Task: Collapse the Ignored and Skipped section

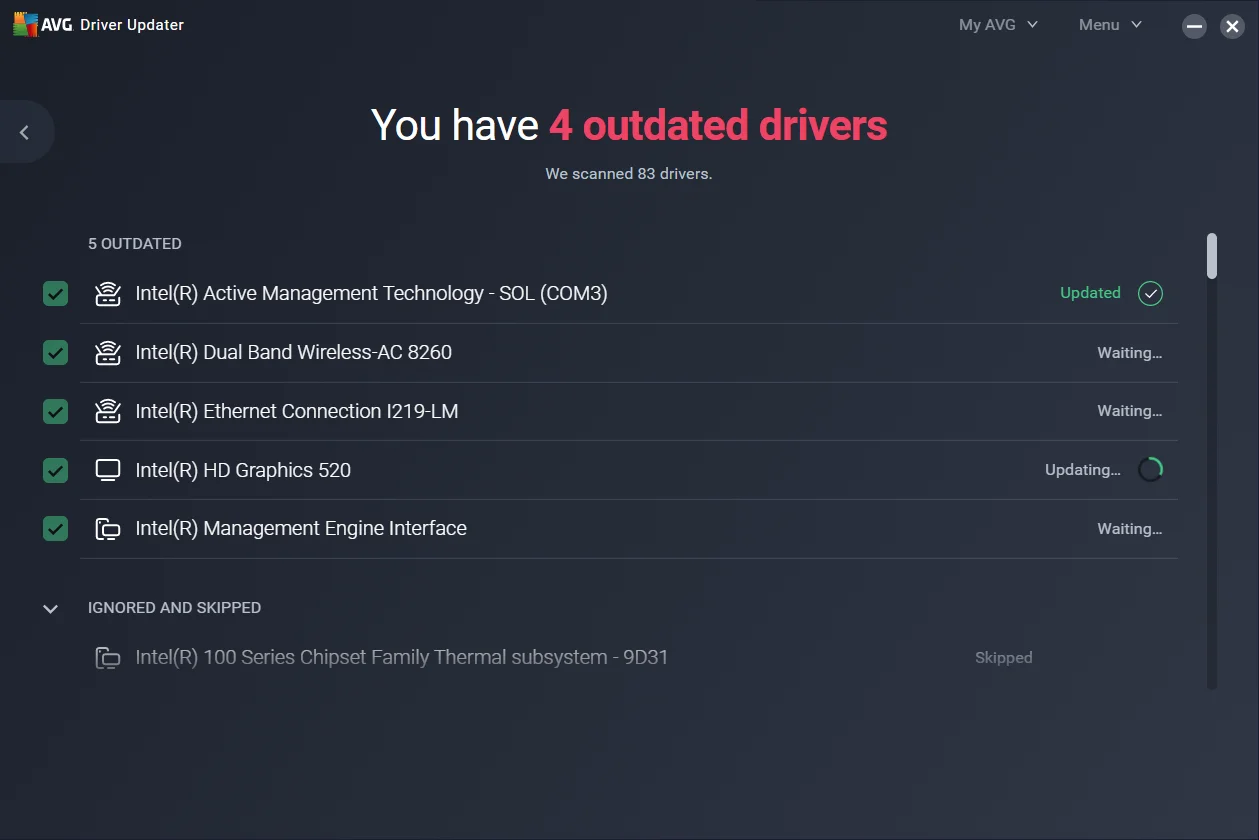Action: [x=50, y=608]
